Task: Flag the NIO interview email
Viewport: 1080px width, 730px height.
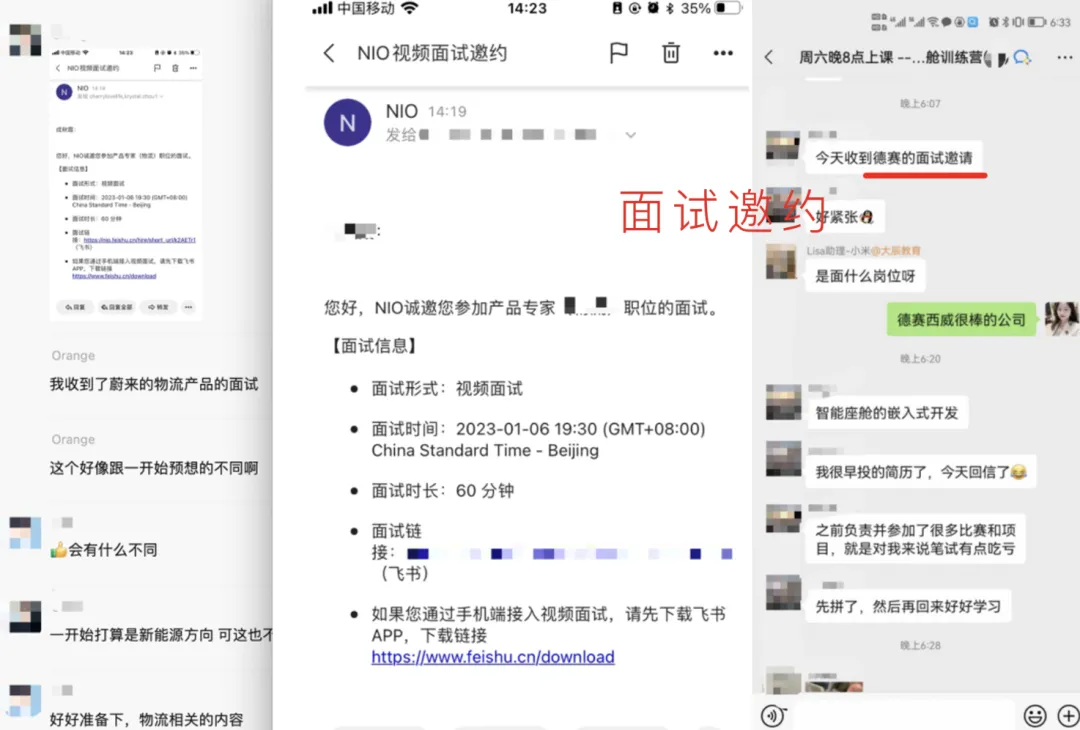Action: [x=619, y=53]
